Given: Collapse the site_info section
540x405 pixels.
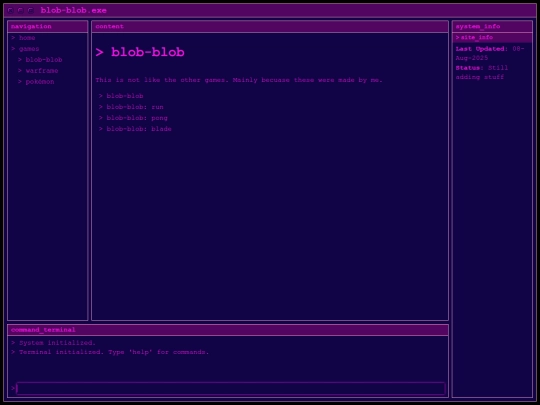Looking at the screenshot, I should point(492,38).
